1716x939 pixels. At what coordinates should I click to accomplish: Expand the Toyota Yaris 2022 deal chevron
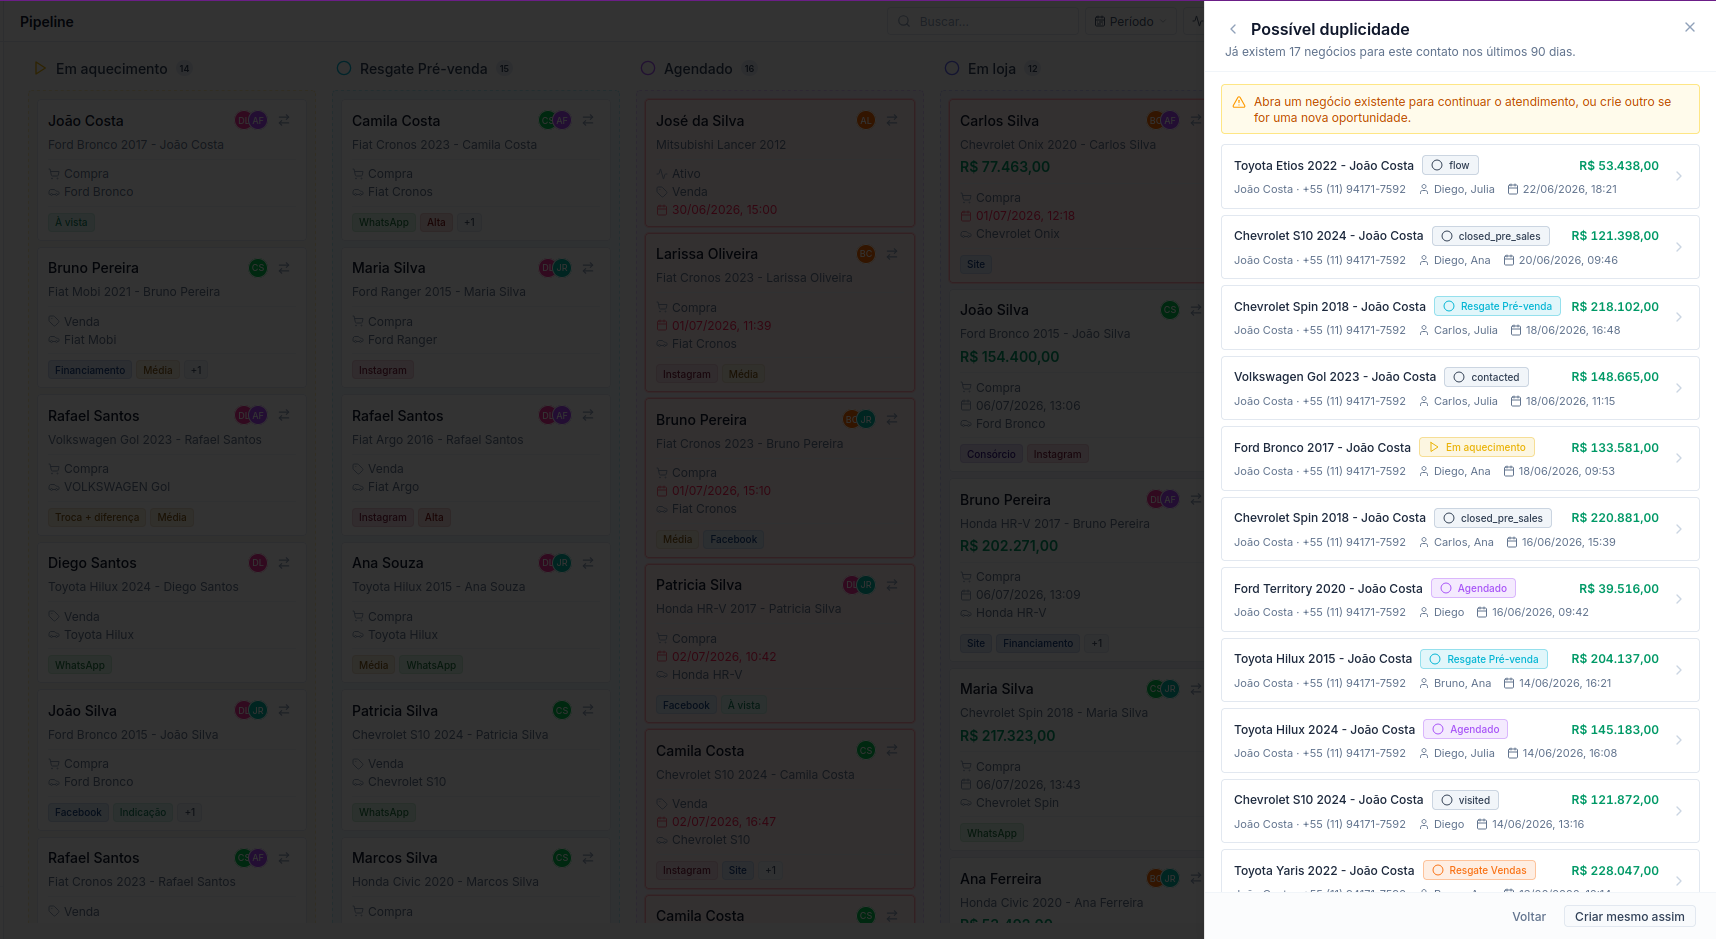(x=1679, y=880)
